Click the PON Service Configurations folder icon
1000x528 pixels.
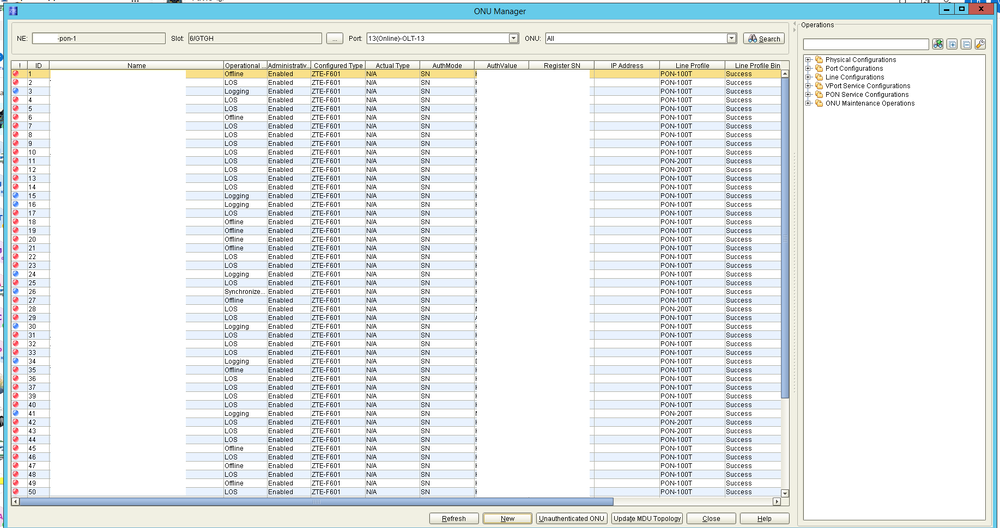pos(819,94)
